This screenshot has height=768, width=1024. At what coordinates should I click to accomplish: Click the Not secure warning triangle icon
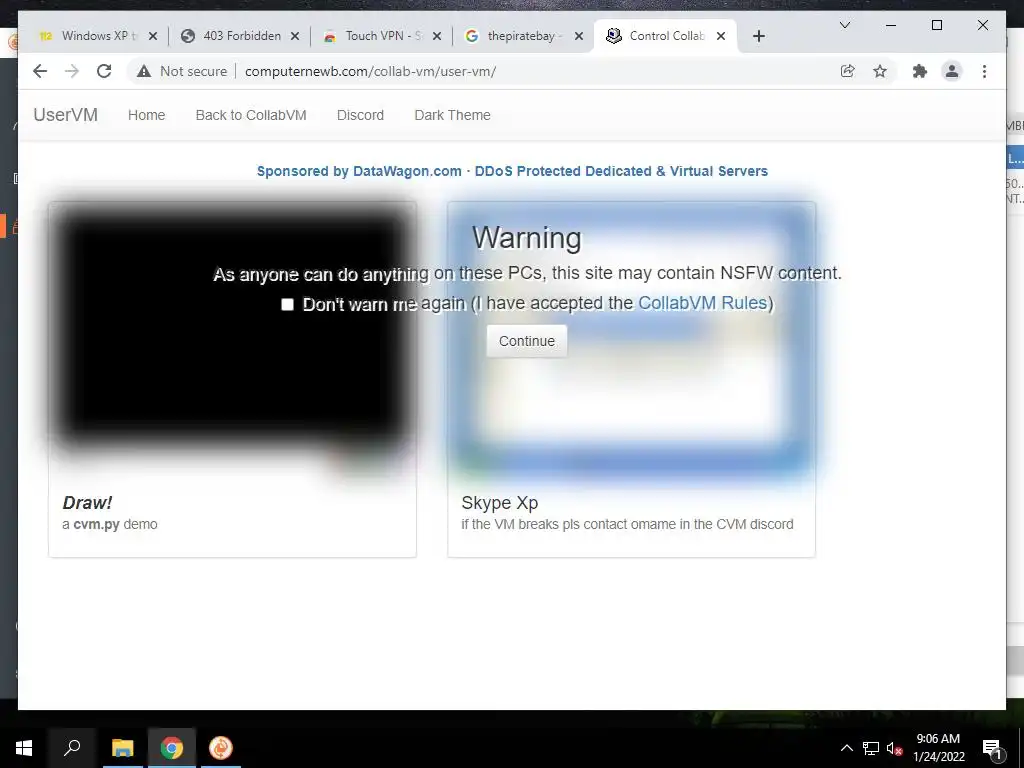coord(144,71)
